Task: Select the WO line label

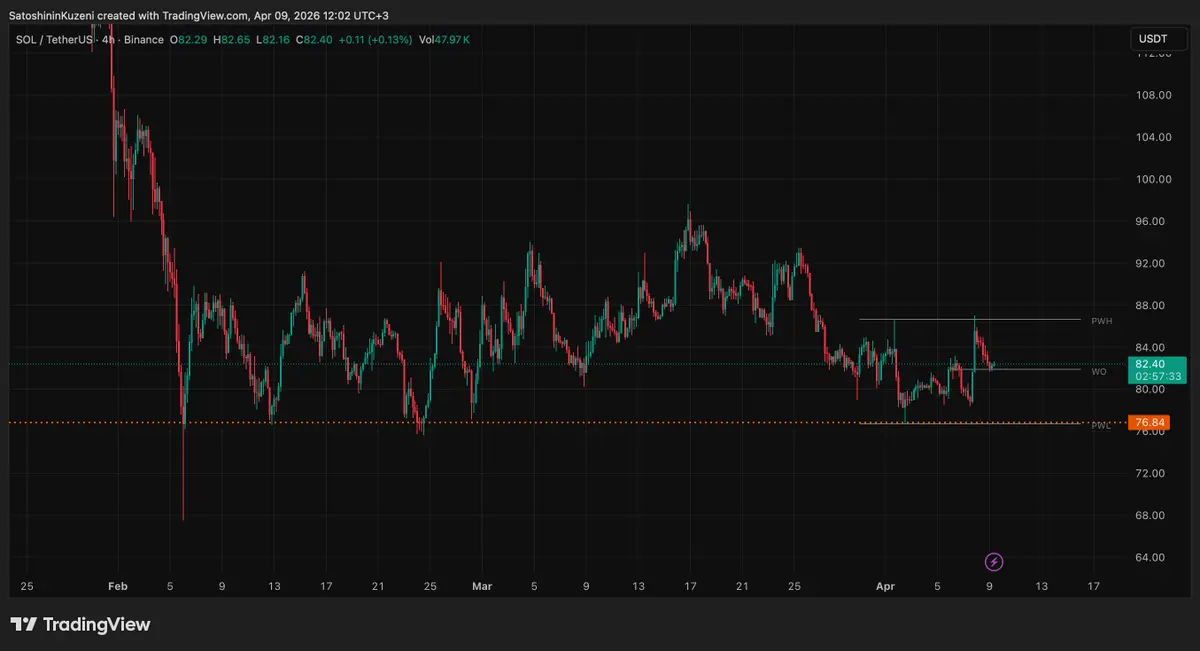Action: point(1099,371)
